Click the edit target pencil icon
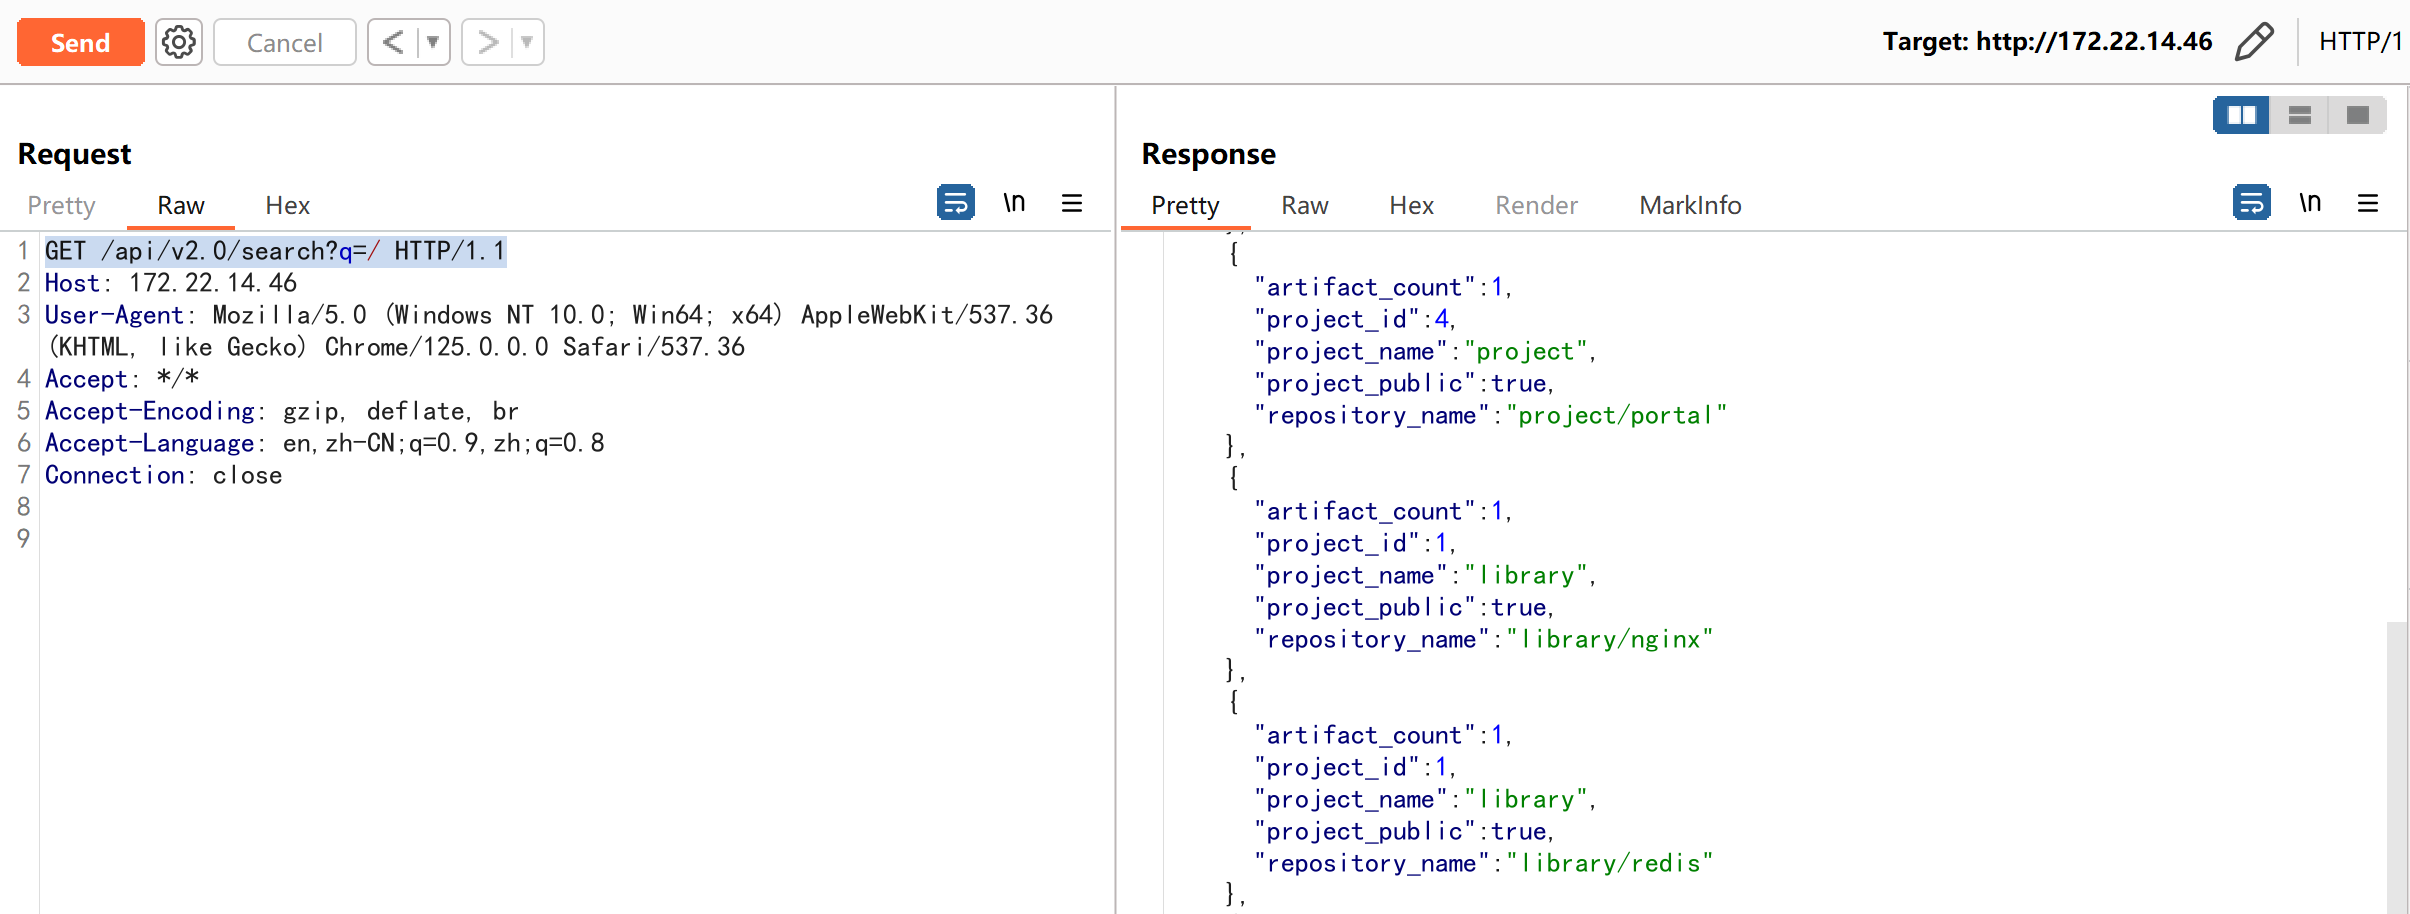The width and height of the screenshot is (2410, 914). coord(2254,42)
